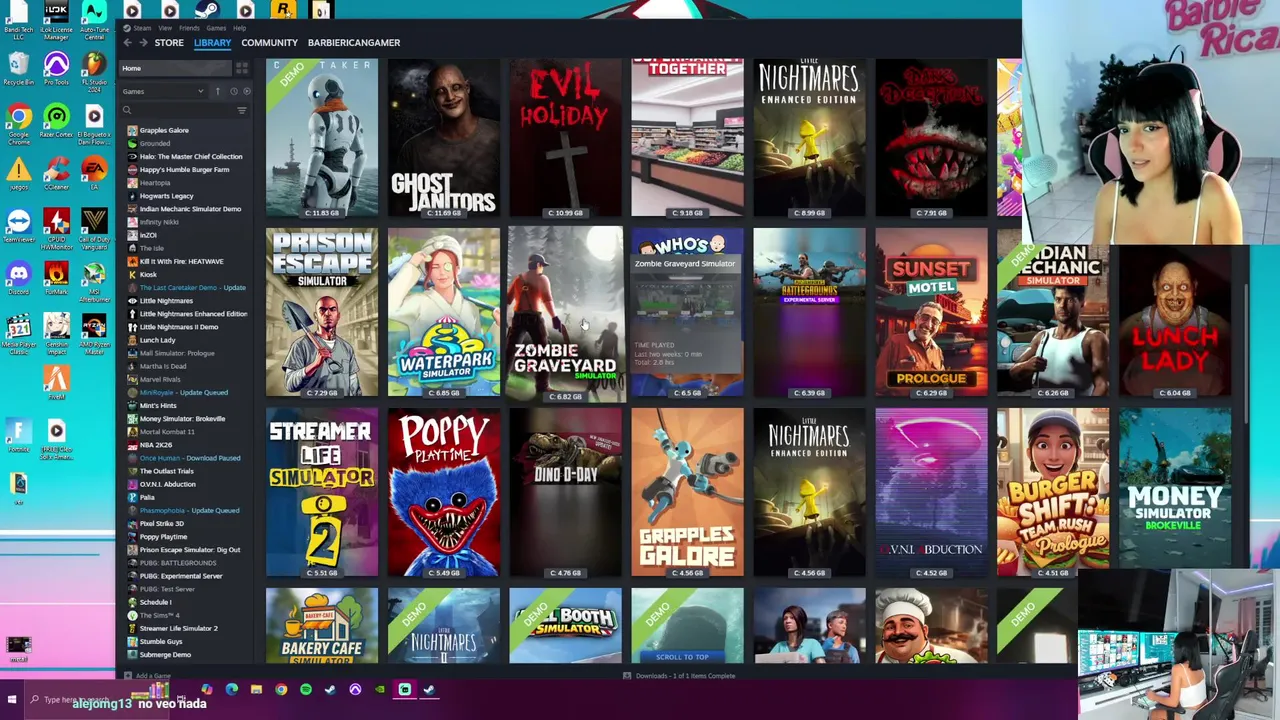Screen dimensions: 1280x720
Task: Open the Lunch Lady cover
Action: (1175, 312)
